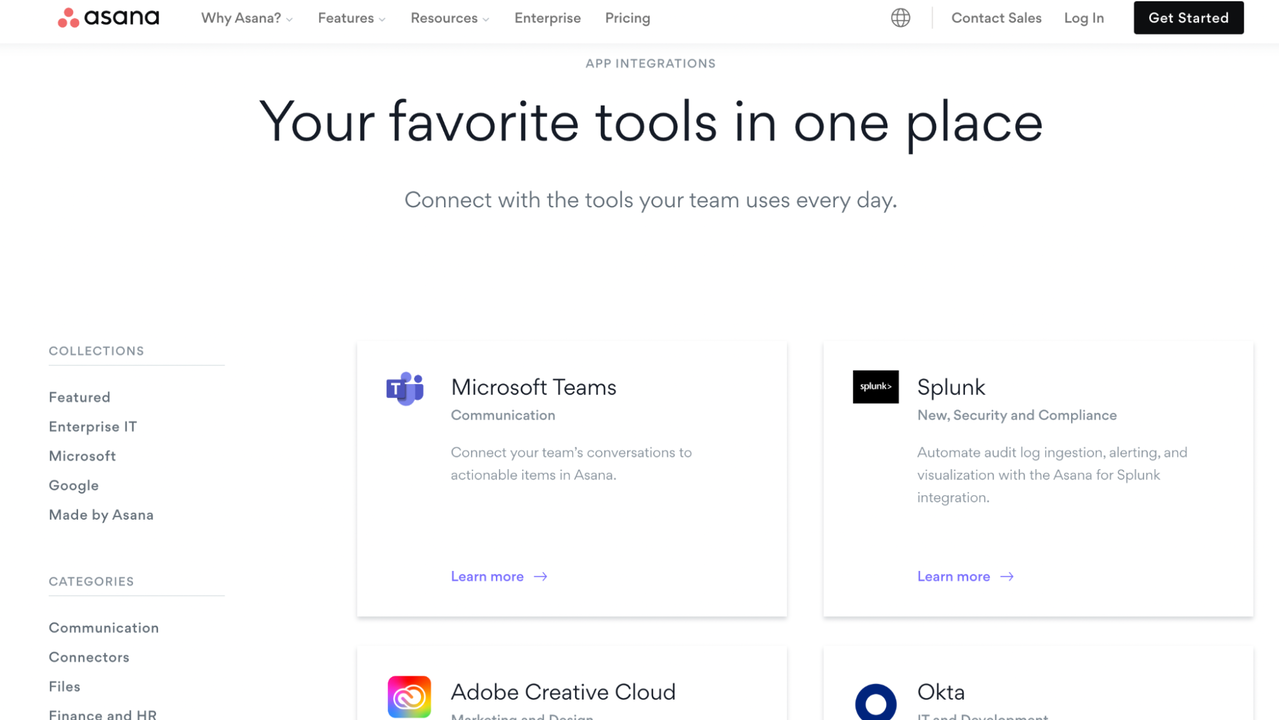
Task: Click the arrow beside Microsoft Teams Learn more
Action: pyautogui.click(x=541, y=577)
